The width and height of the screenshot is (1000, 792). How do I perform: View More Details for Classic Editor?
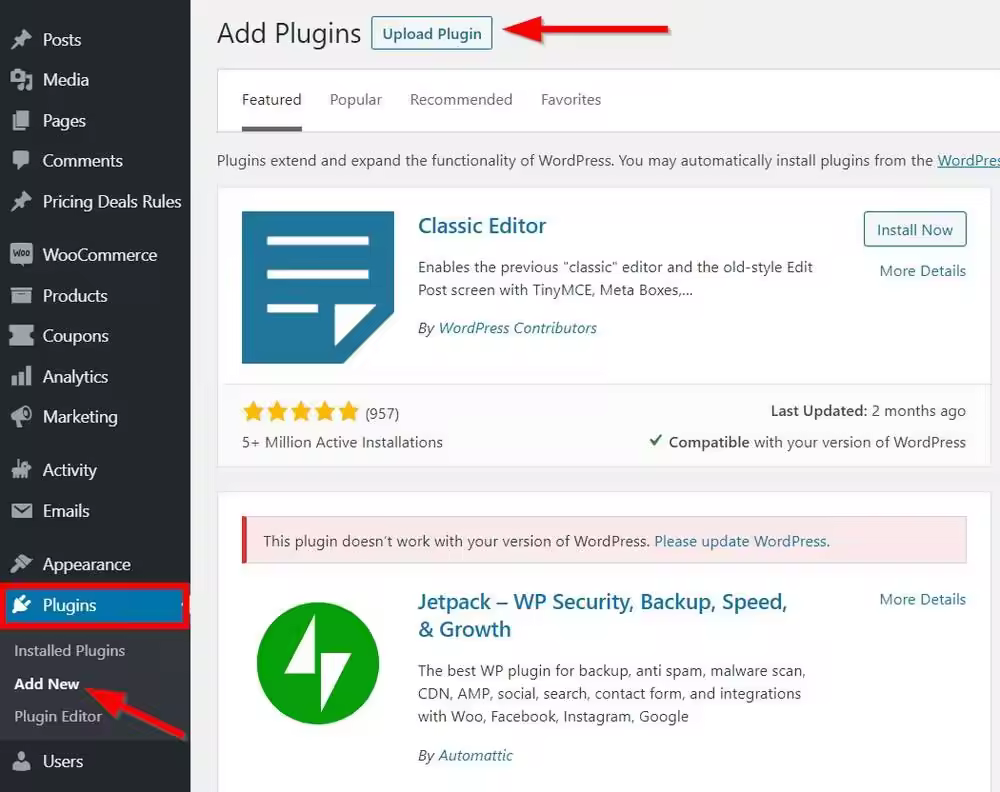(922, 271)
